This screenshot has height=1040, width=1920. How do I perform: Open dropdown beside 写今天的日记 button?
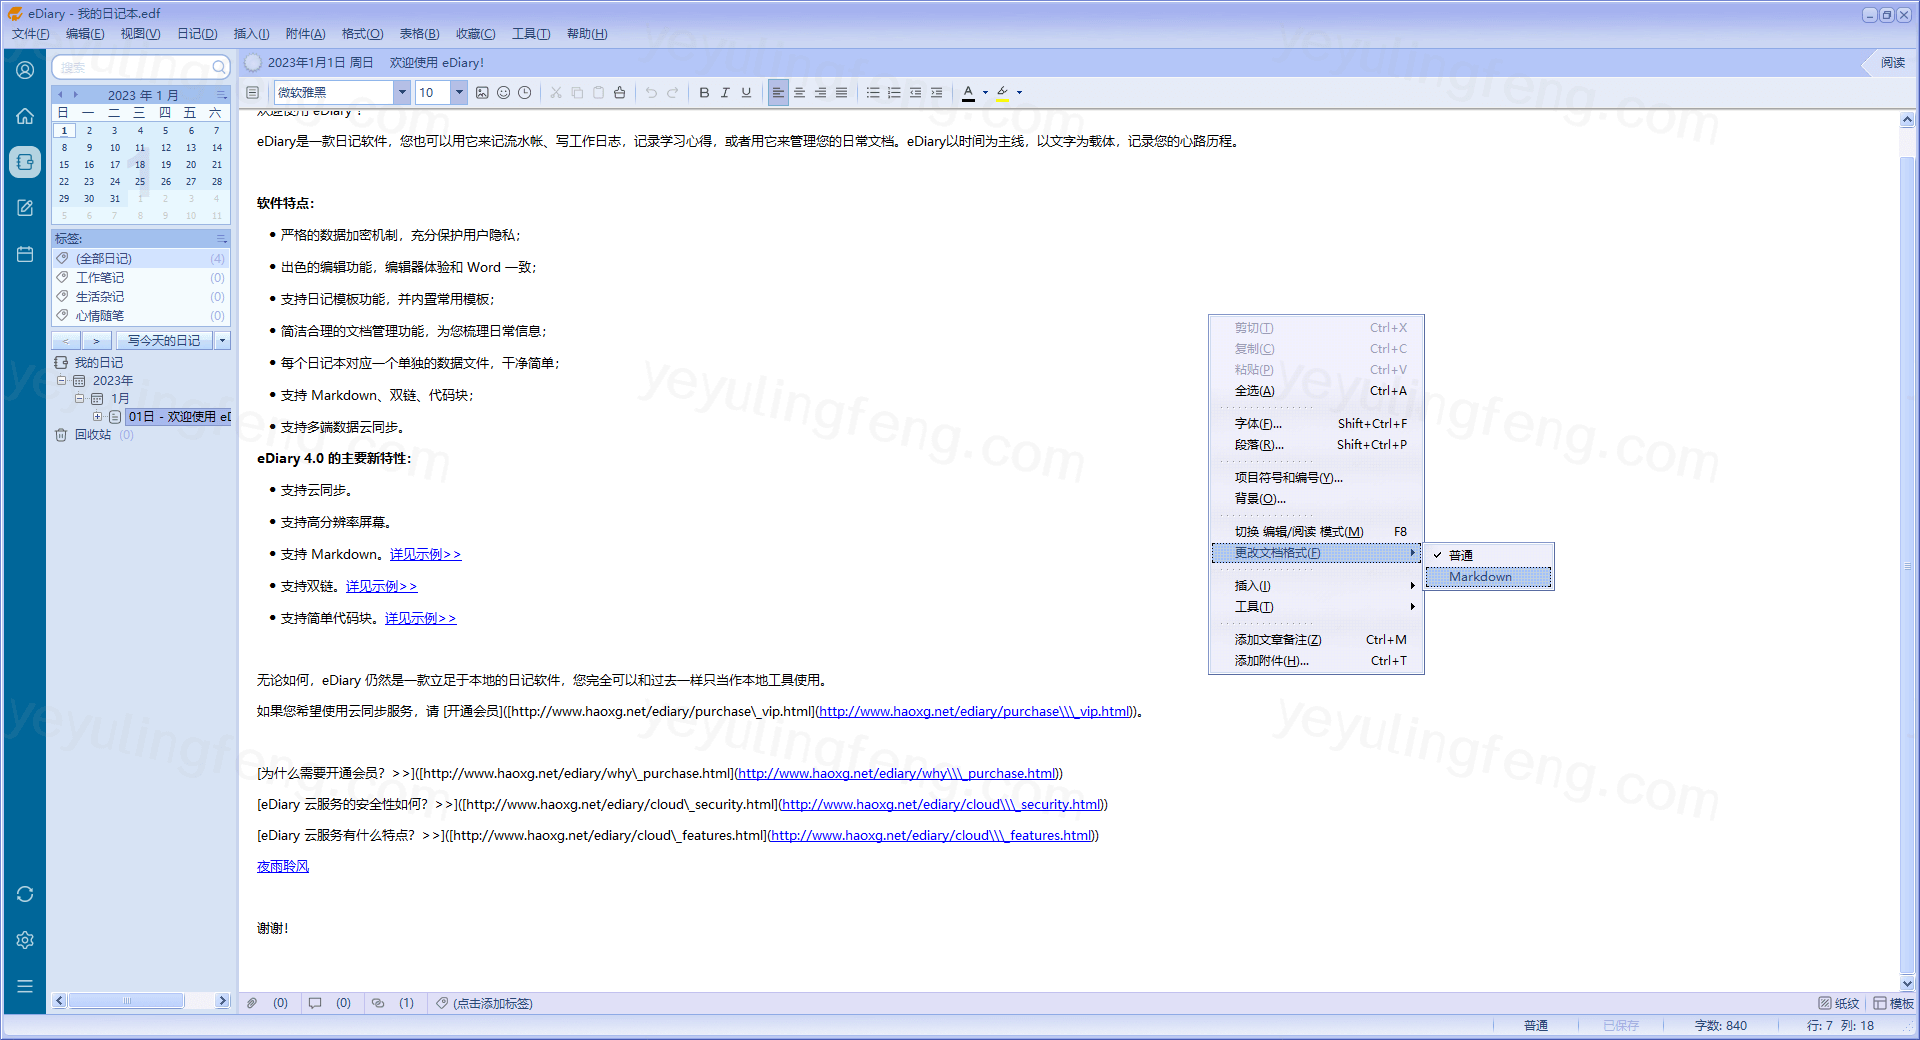(x=223, y=341)
